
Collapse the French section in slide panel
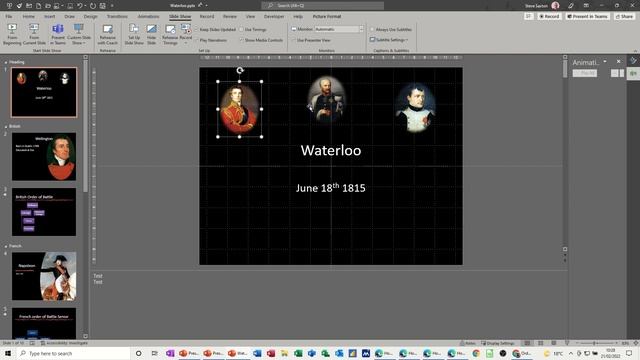[x=6, y=247]
